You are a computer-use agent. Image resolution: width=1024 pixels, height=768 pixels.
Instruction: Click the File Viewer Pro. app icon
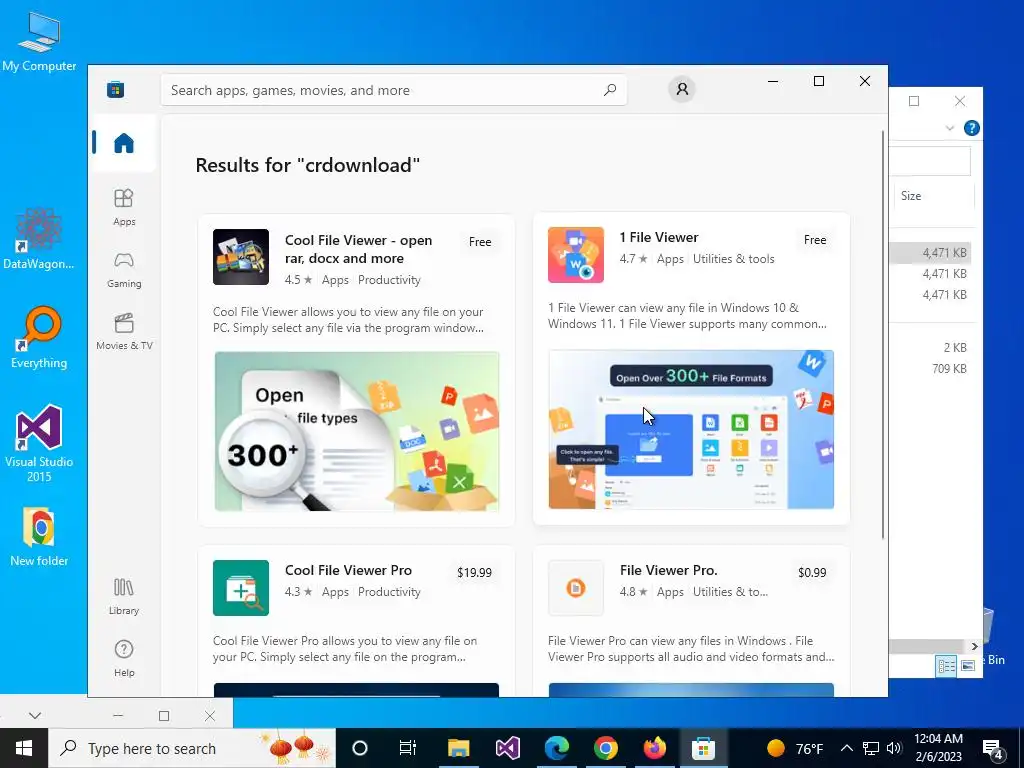pos(576,588)
